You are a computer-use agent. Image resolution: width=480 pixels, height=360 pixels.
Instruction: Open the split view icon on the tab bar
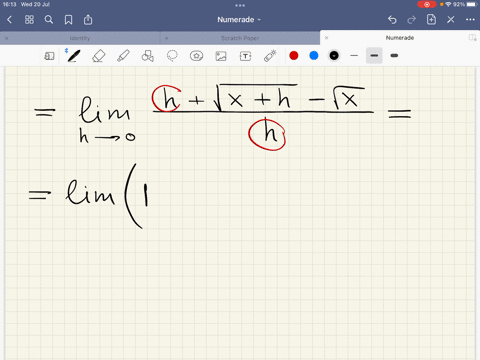pyautogui.click(x=472, y=37)
